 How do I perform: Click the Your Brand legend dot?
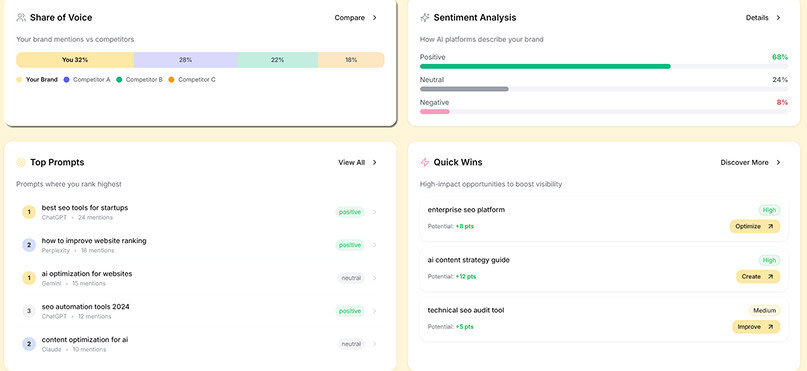pos(19,80)
